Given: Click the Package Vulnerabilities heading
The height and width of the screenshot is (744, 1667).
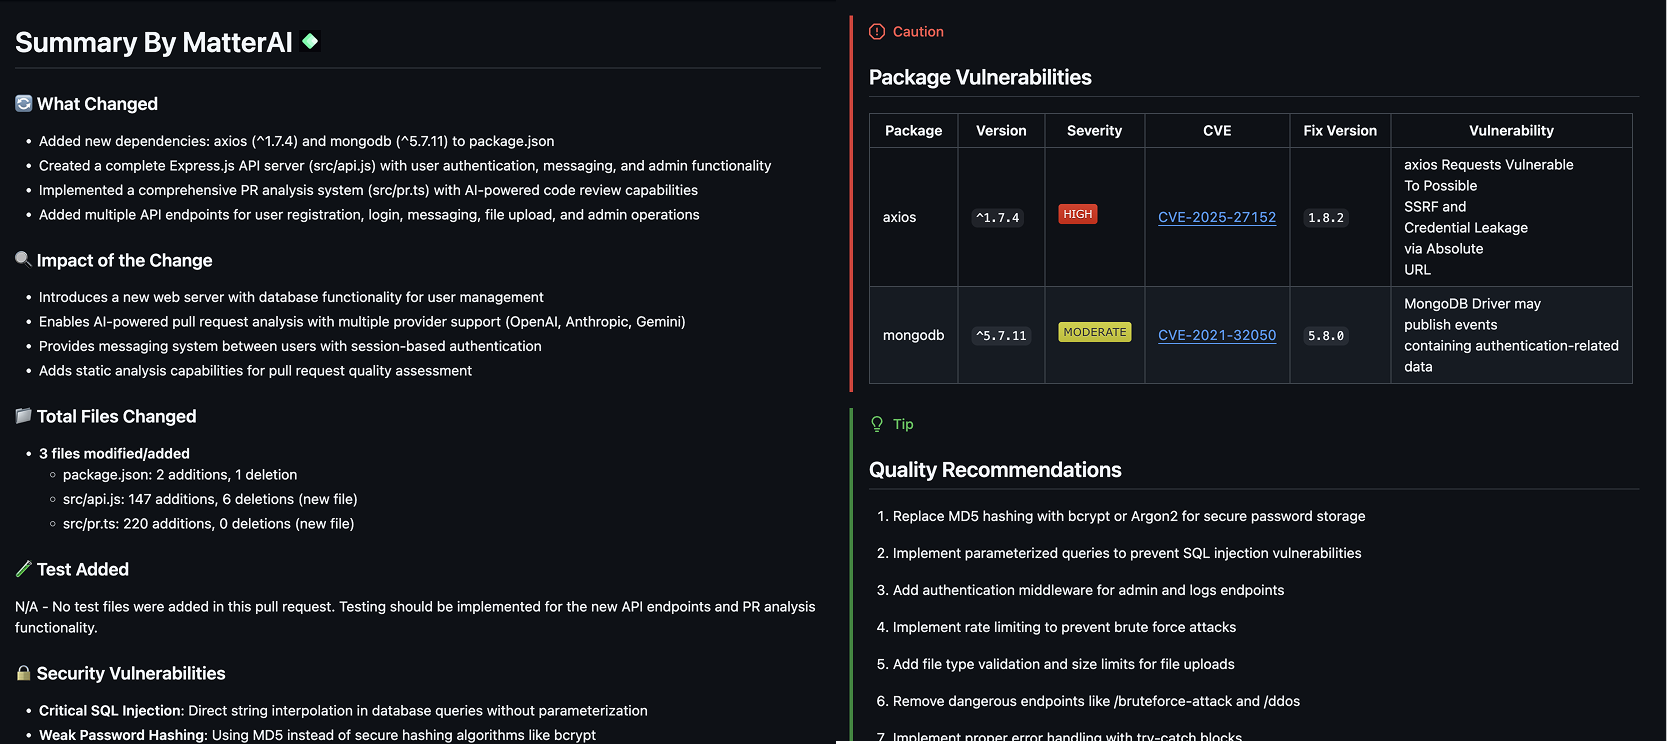Looking at the screenshot, I should click(x=980, y=77).
